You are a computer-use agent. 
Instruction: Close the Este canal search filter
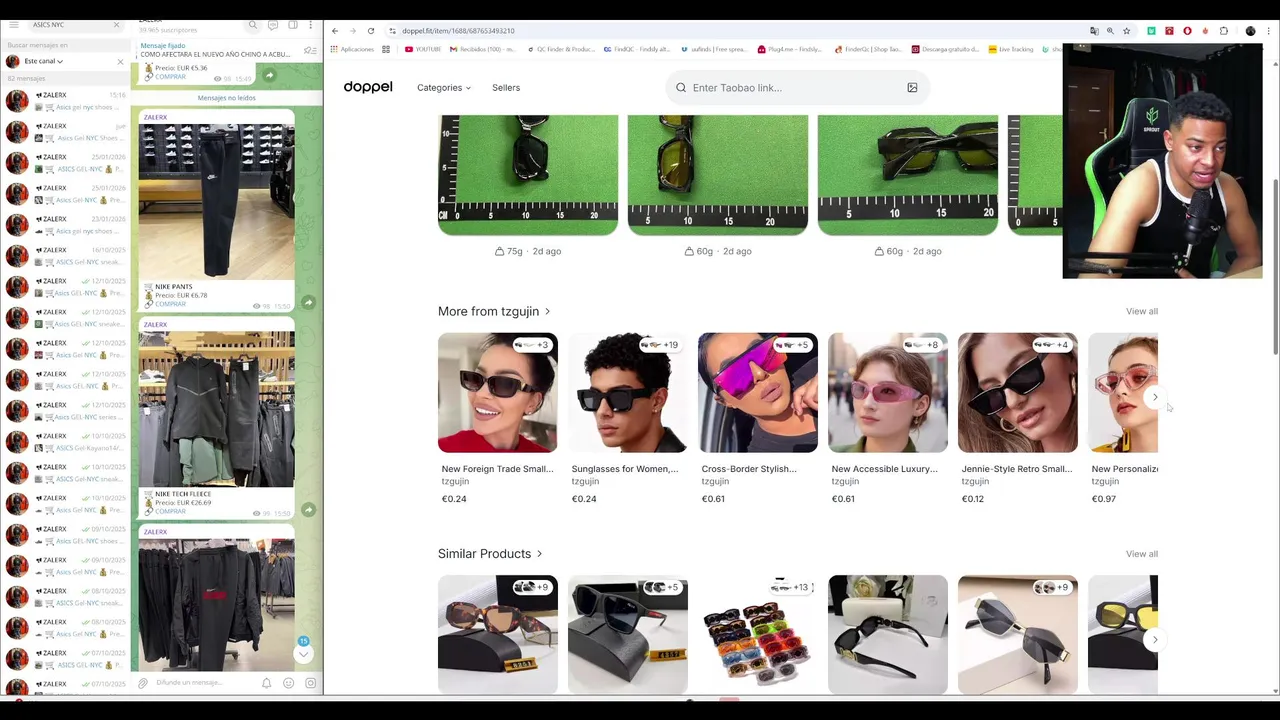pyautogui.click(x=120, y=61)
